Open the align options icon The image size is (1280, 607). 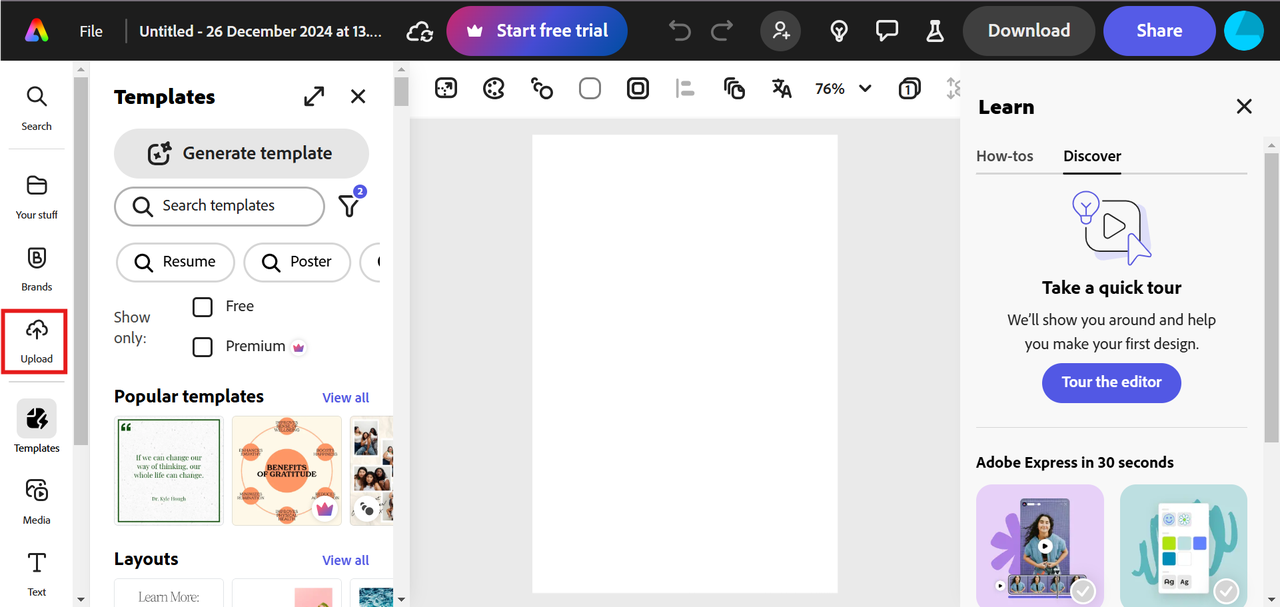685,88
